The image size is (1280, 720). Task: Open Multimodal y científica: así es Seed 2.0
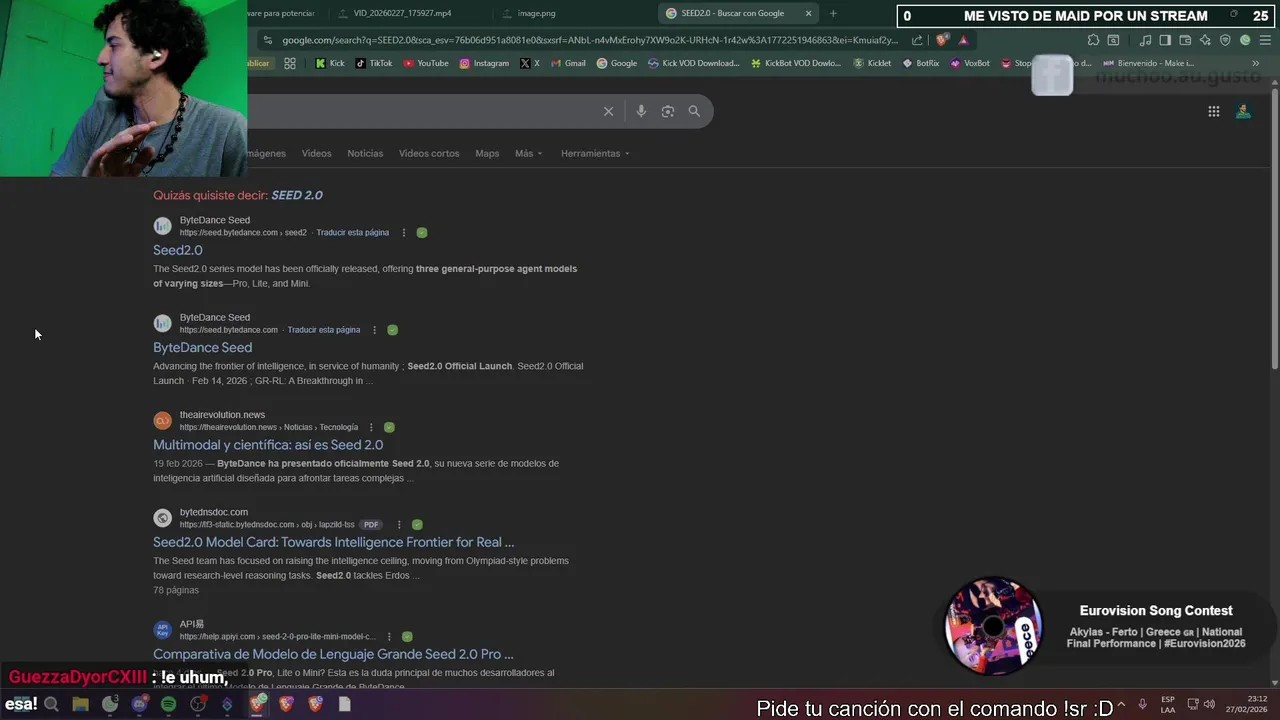tap(268, 445)
